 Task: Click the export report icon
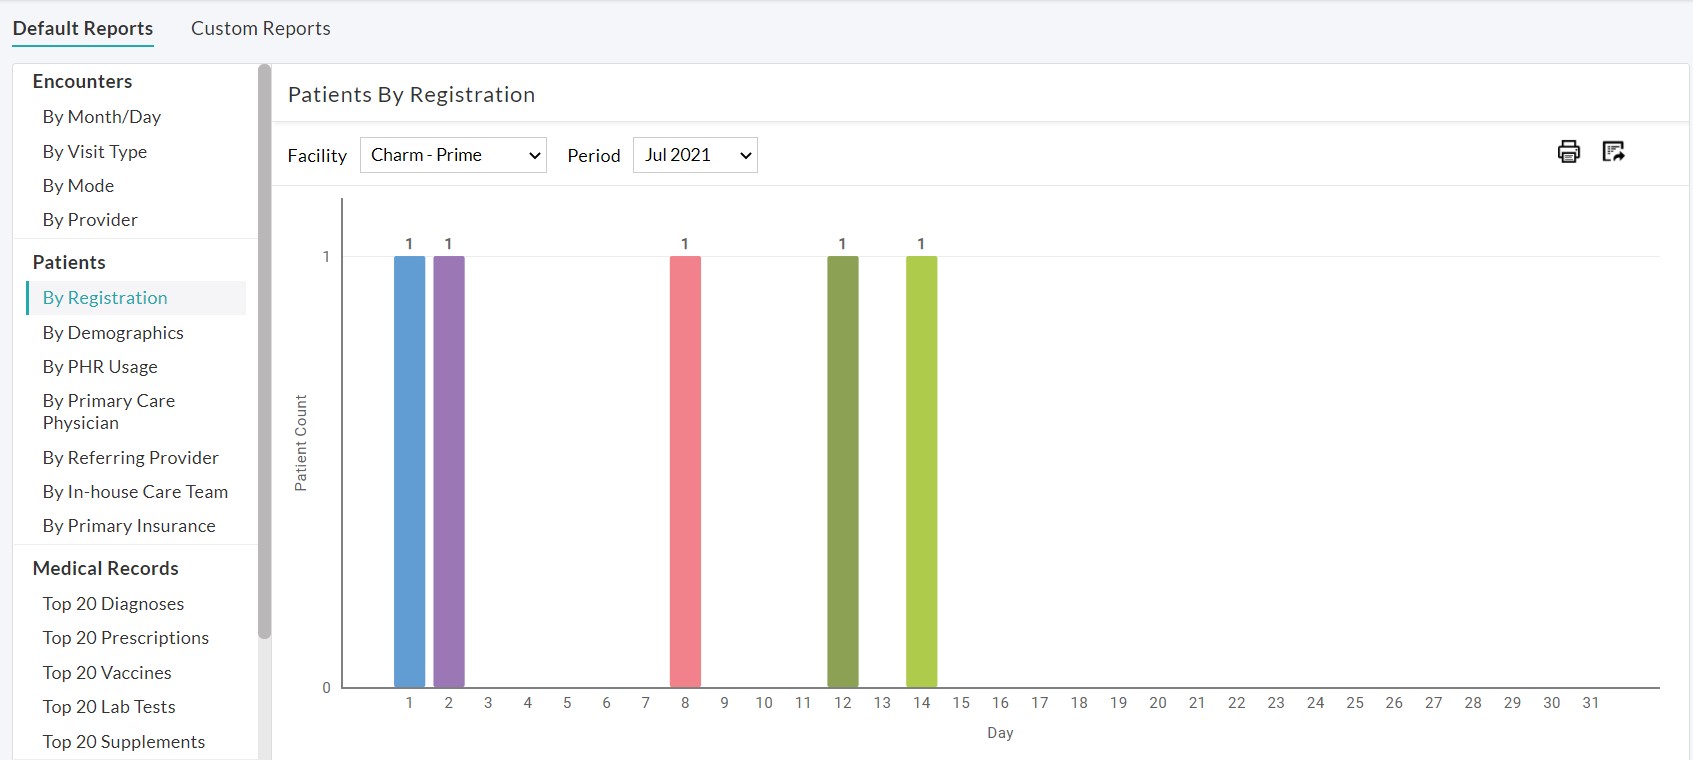1613,152
